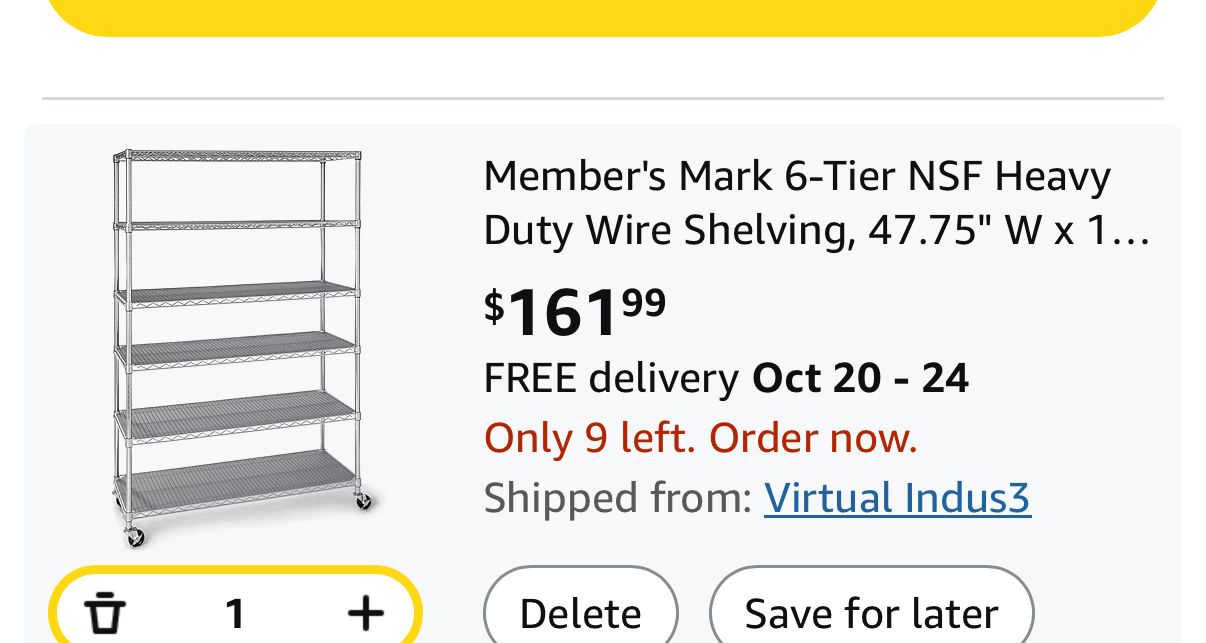Screen dimensions: 1206x643
Task: Click the Oct 20 - 24 delivery date
Action: pyautogui.click(x=860, y=379)
